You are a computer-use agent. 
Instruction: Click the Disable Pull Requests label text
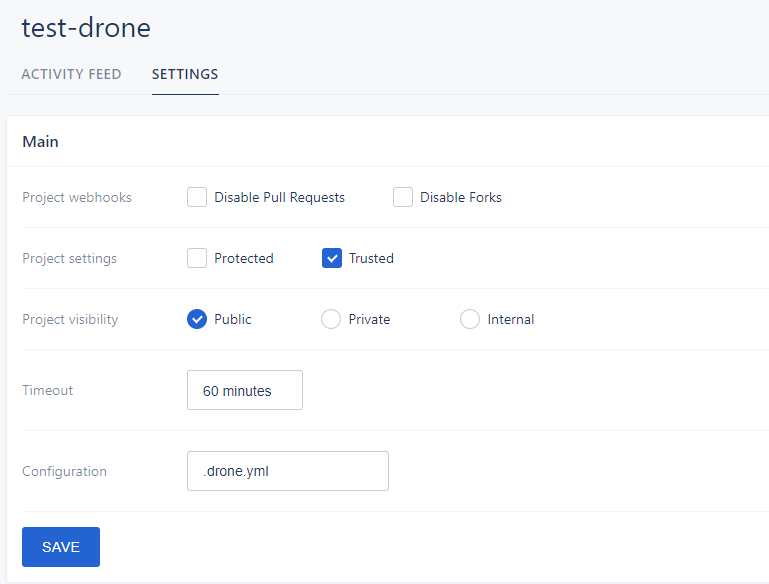[x=280, y=197]
